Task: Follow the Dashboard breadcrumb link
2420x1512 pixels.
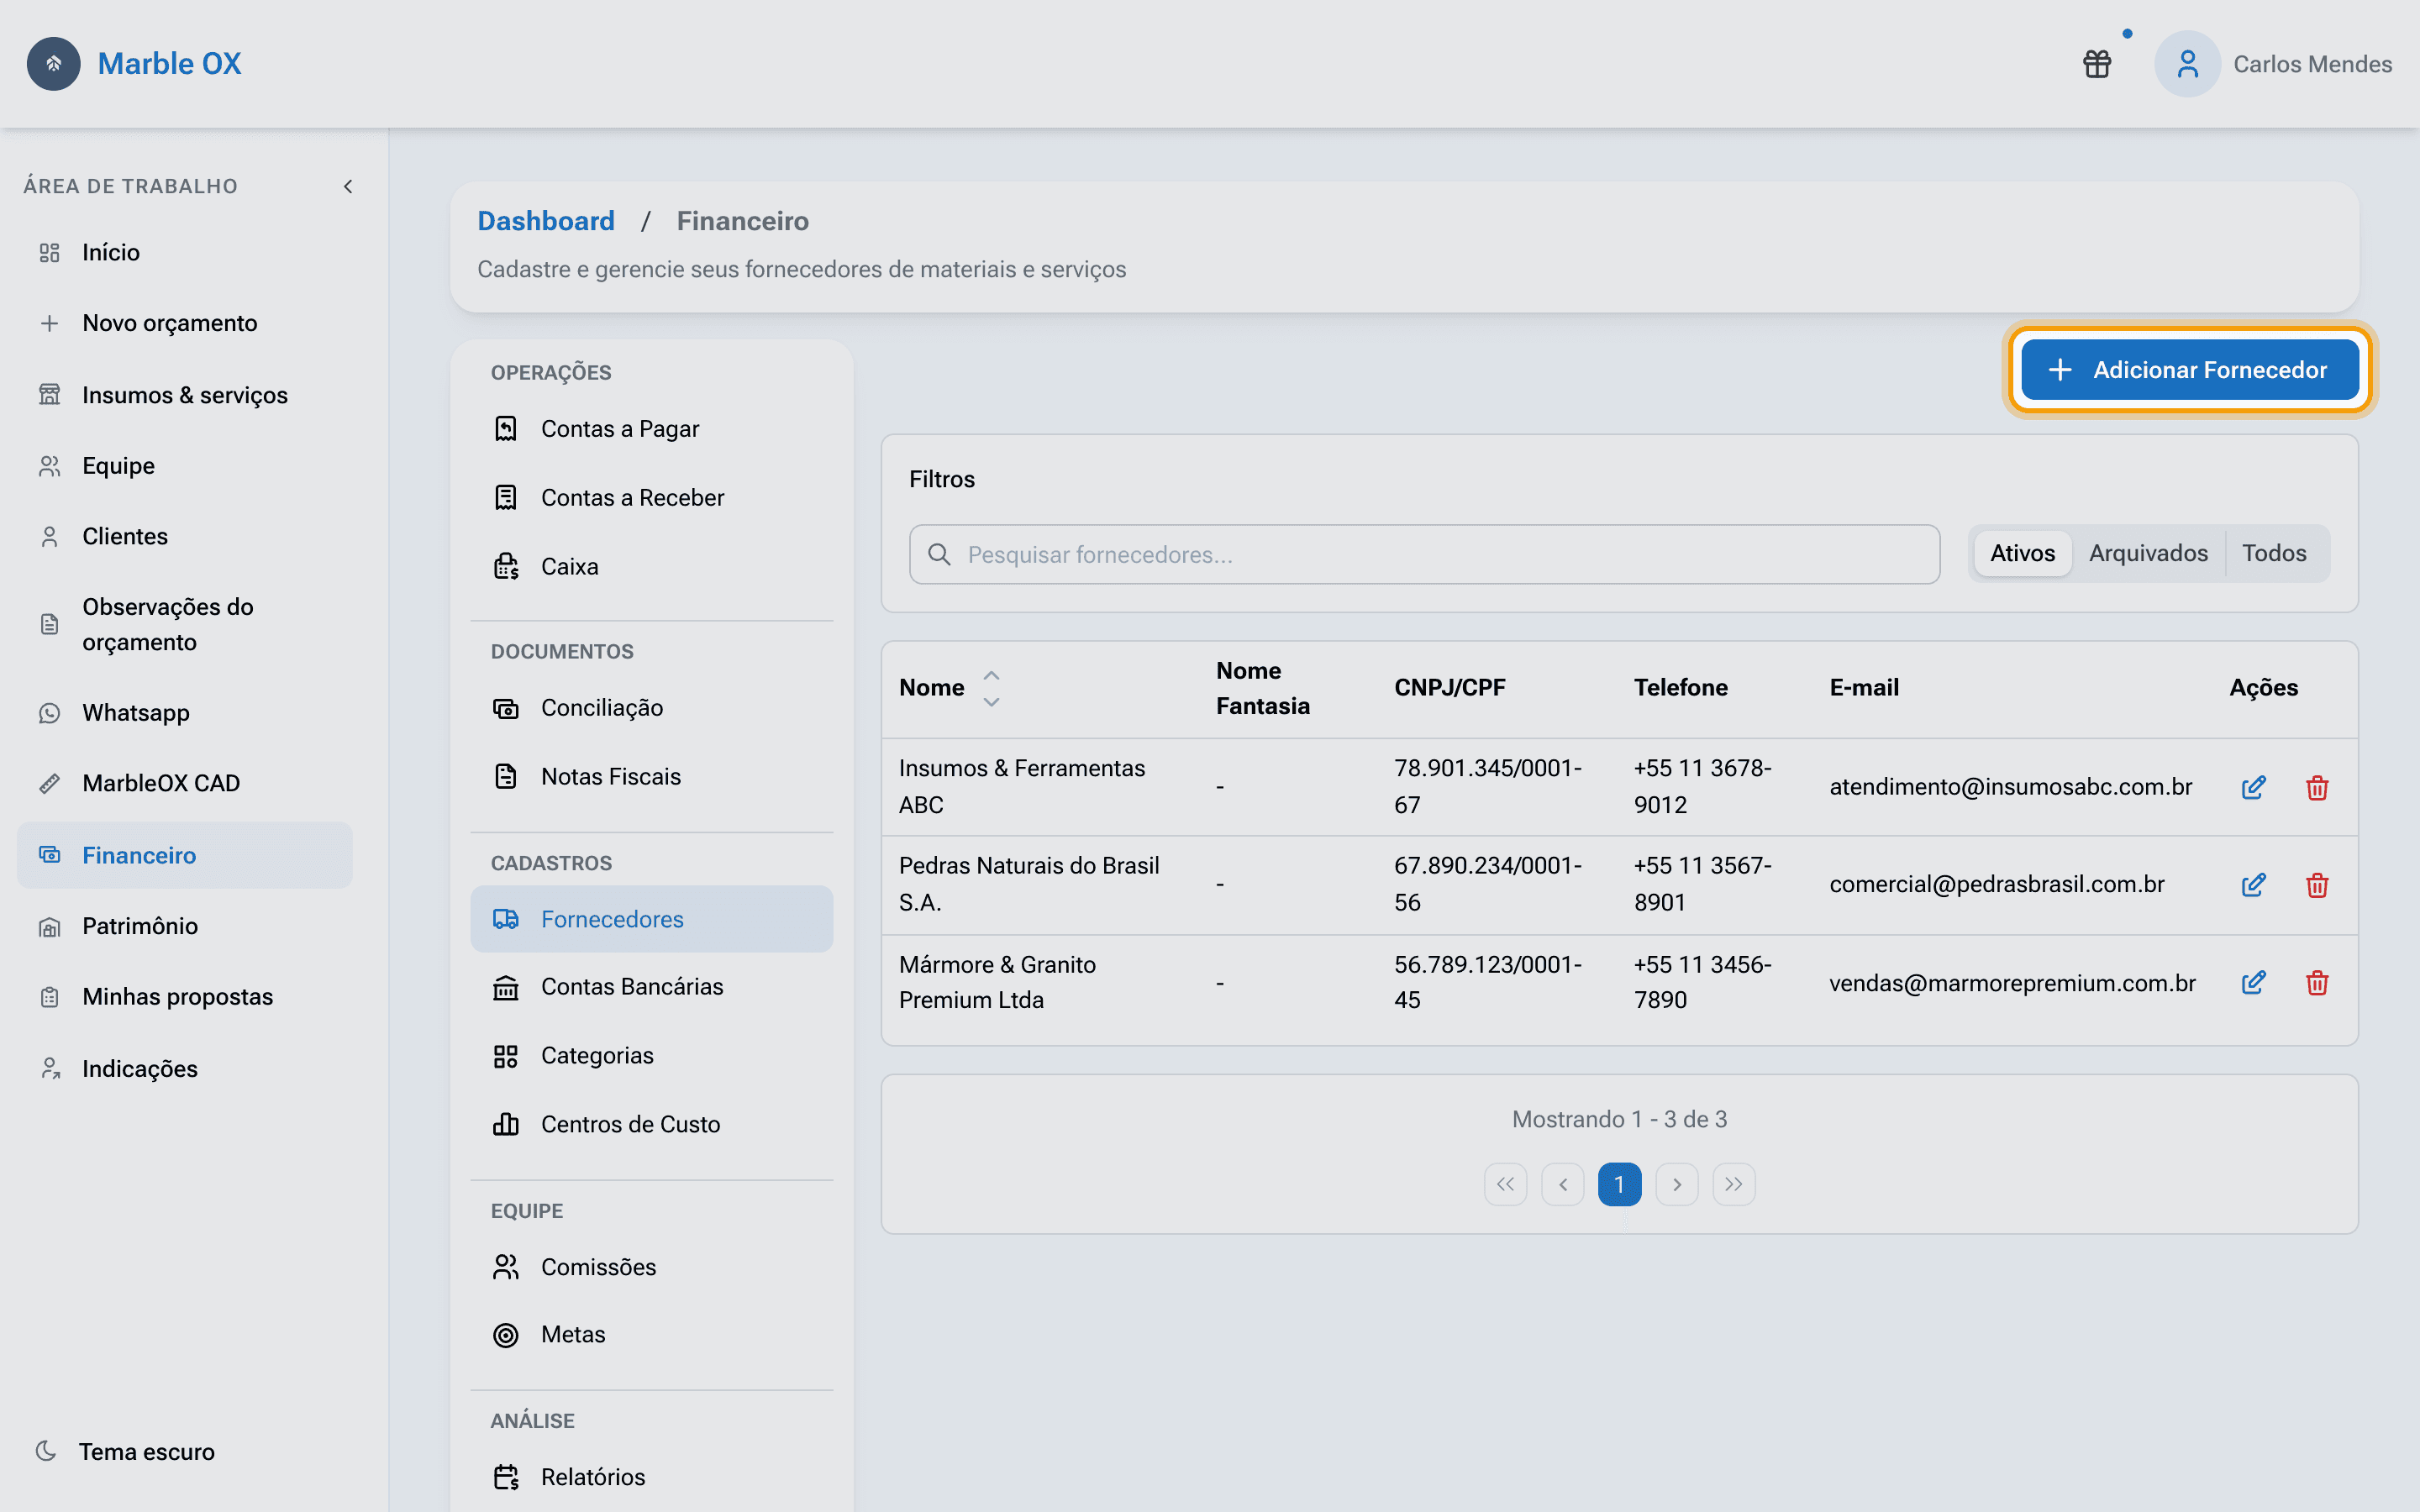Action: click(x=546, y=221)
